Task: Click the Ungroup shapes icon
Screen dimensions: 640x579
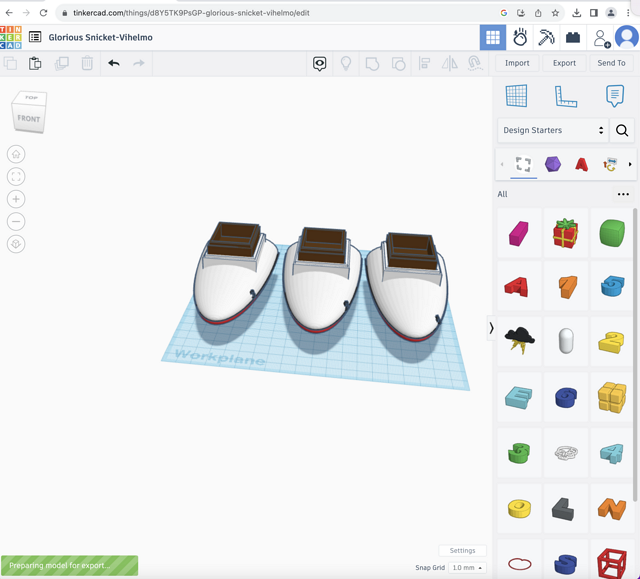Action: click(398, 64)
